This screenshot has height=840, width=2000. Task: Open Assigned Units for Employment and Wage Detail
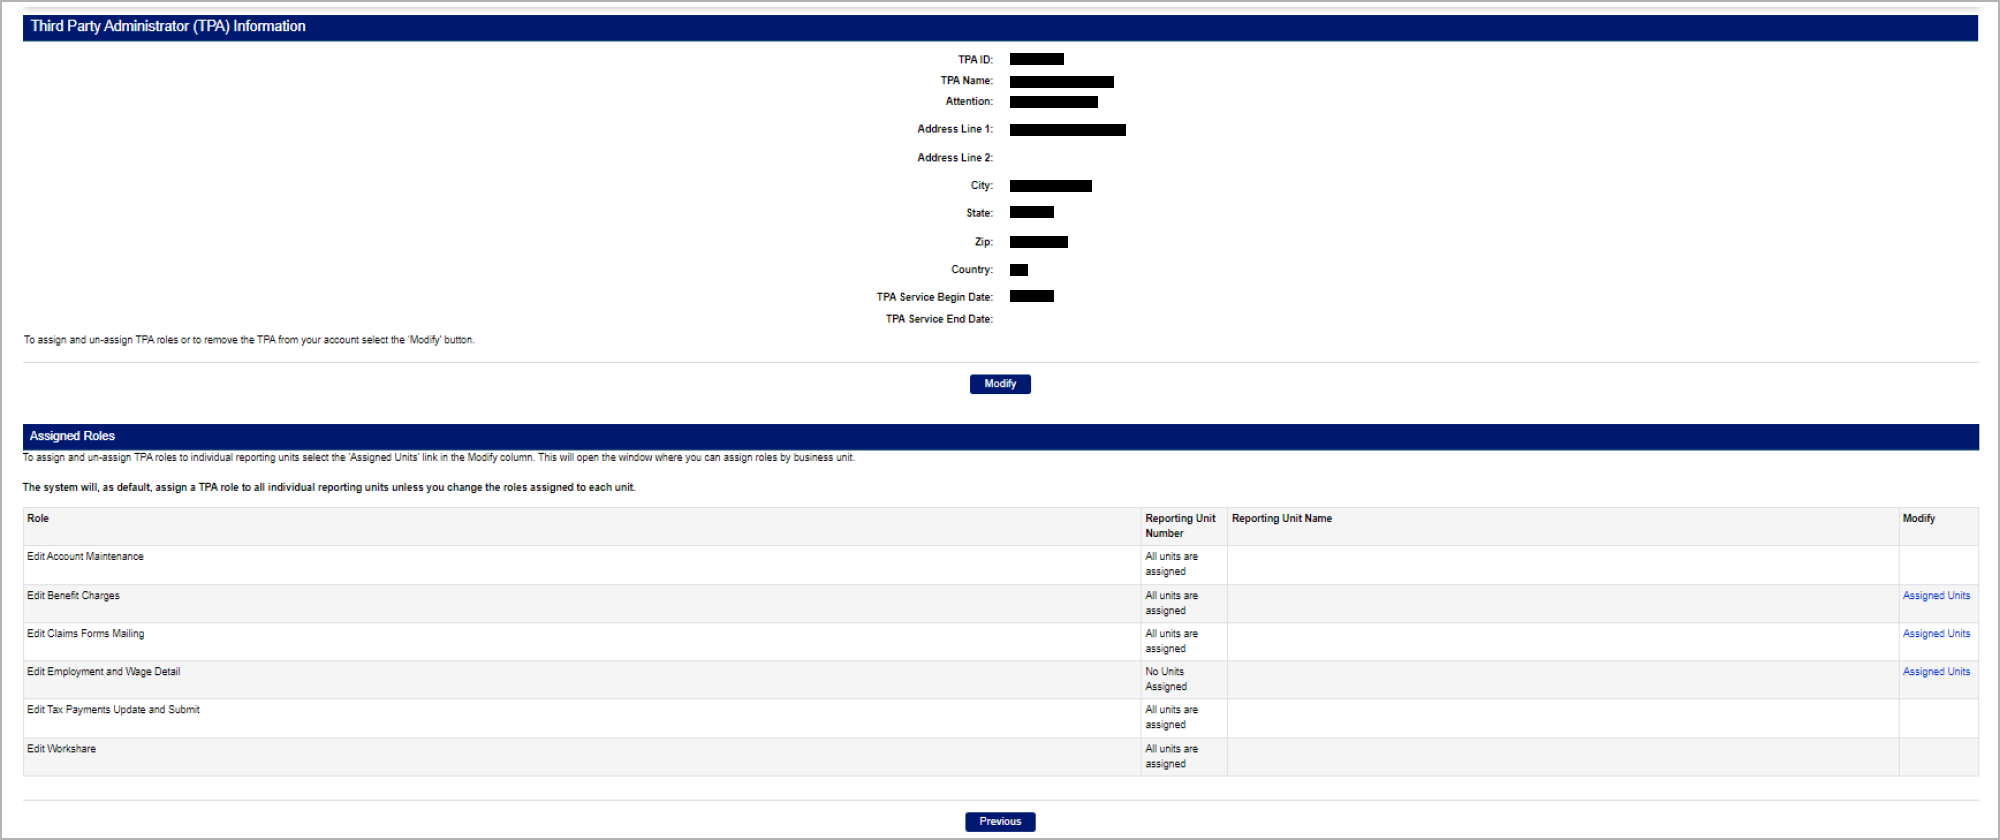point(1936,672)
